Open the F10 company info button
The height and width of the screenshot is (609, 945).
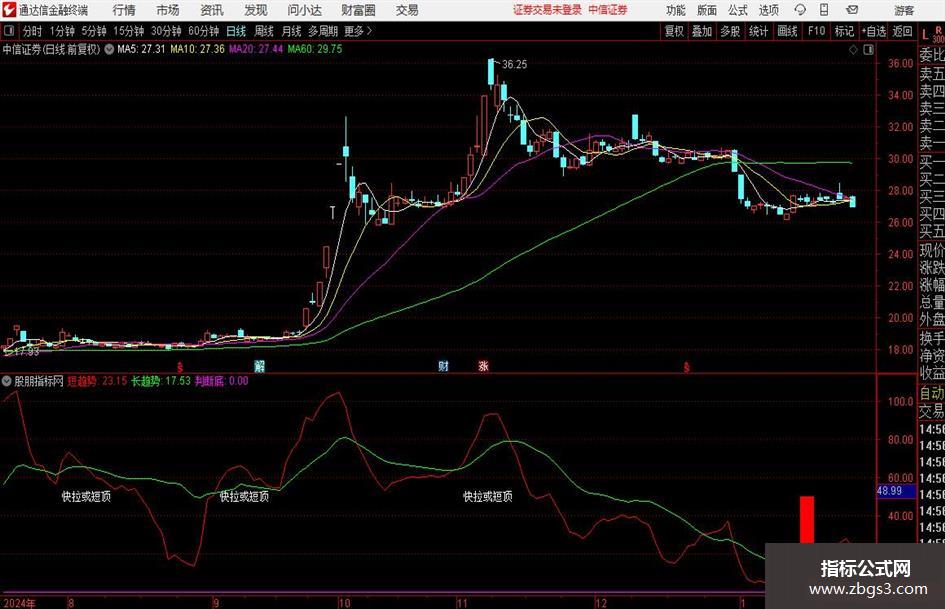[x=817, y=31]
